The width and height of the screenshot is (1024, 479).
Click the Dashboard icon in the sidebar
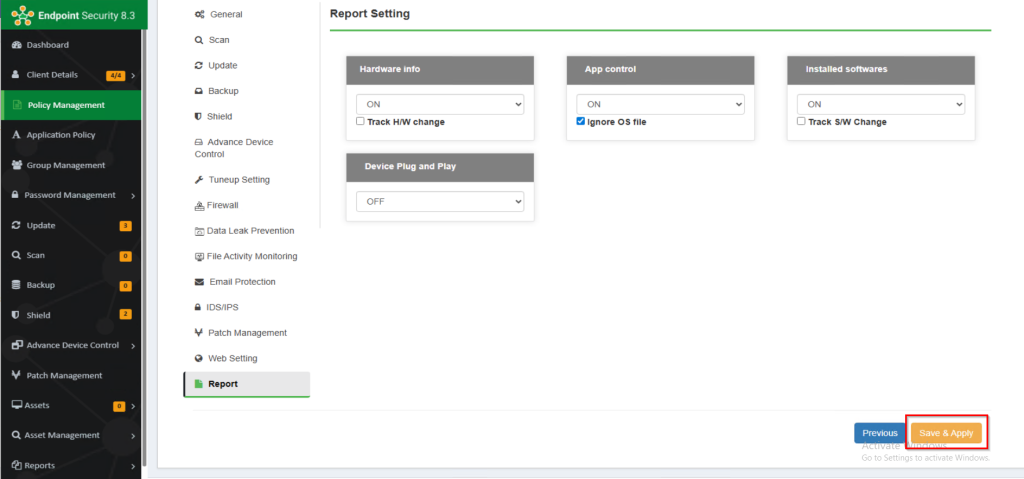16,45
